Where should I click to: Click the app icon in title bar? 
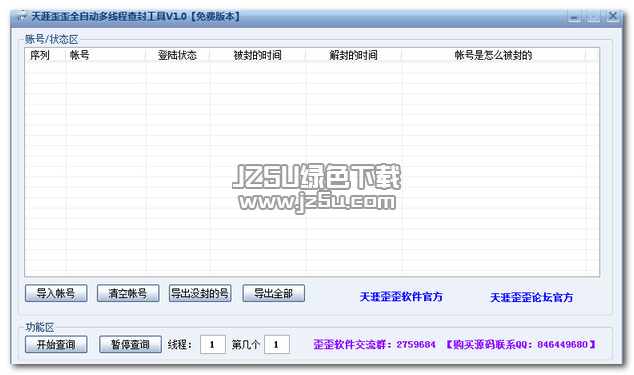(x=22, y=17)
